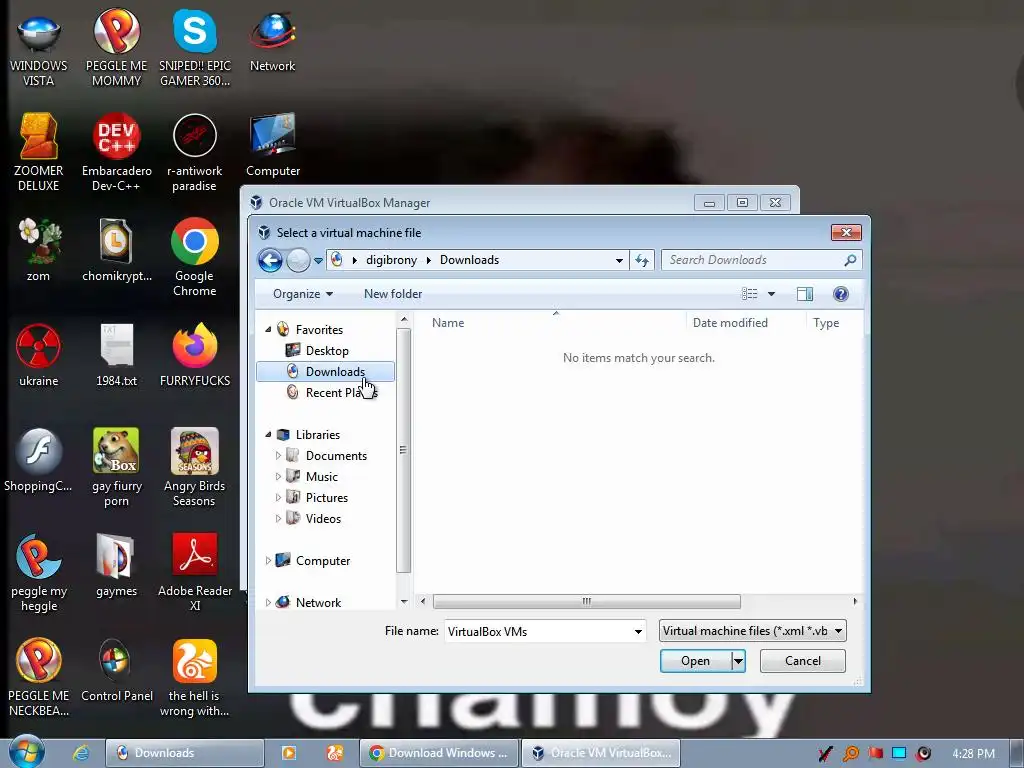The image size is (1024, 768).
Task: Select the Control Panel desktop icon
Action: [x=116, y=671]
